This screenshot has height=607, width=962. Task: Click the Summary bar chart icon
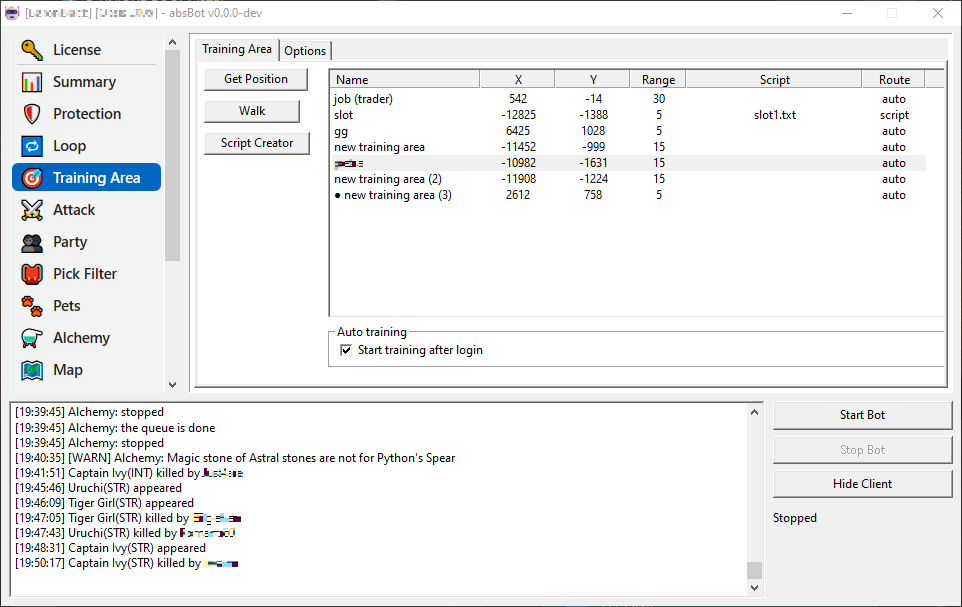32,82
